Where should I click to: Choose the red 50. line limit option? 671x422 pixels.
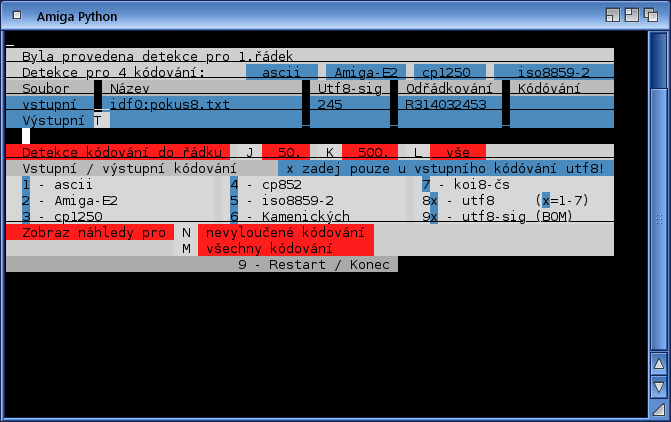pyautogui.click(x=288, y=152)
